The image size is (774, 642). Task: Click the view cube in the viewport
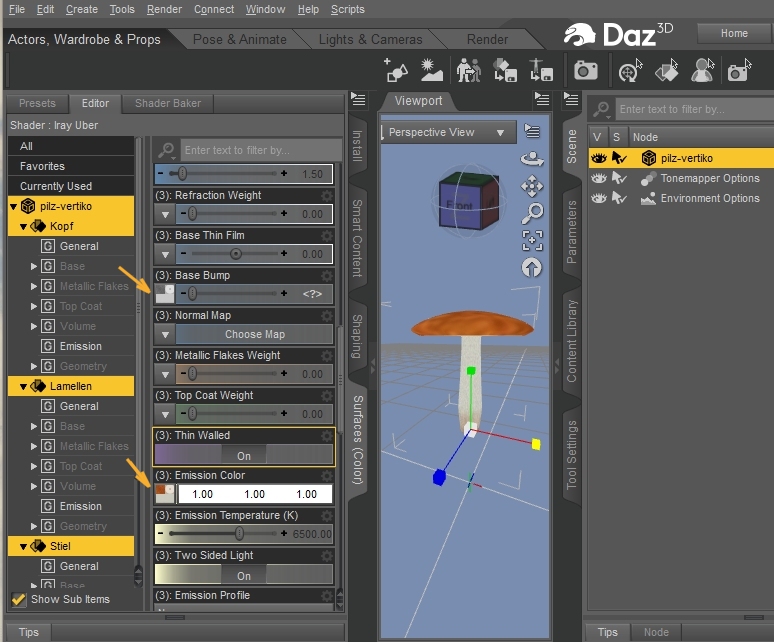pos(467,201)
